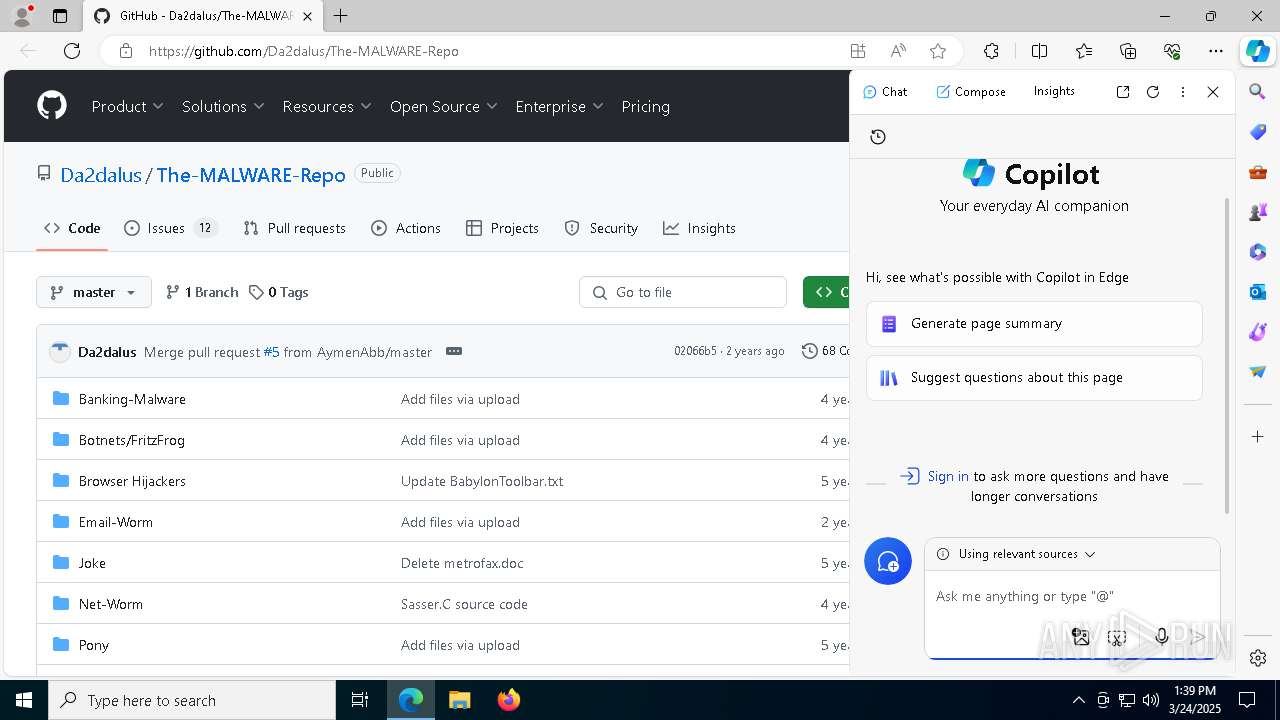Click the Pricing link
The height and width of the screenshot is (720, 1280).
(x=645, y=106)
